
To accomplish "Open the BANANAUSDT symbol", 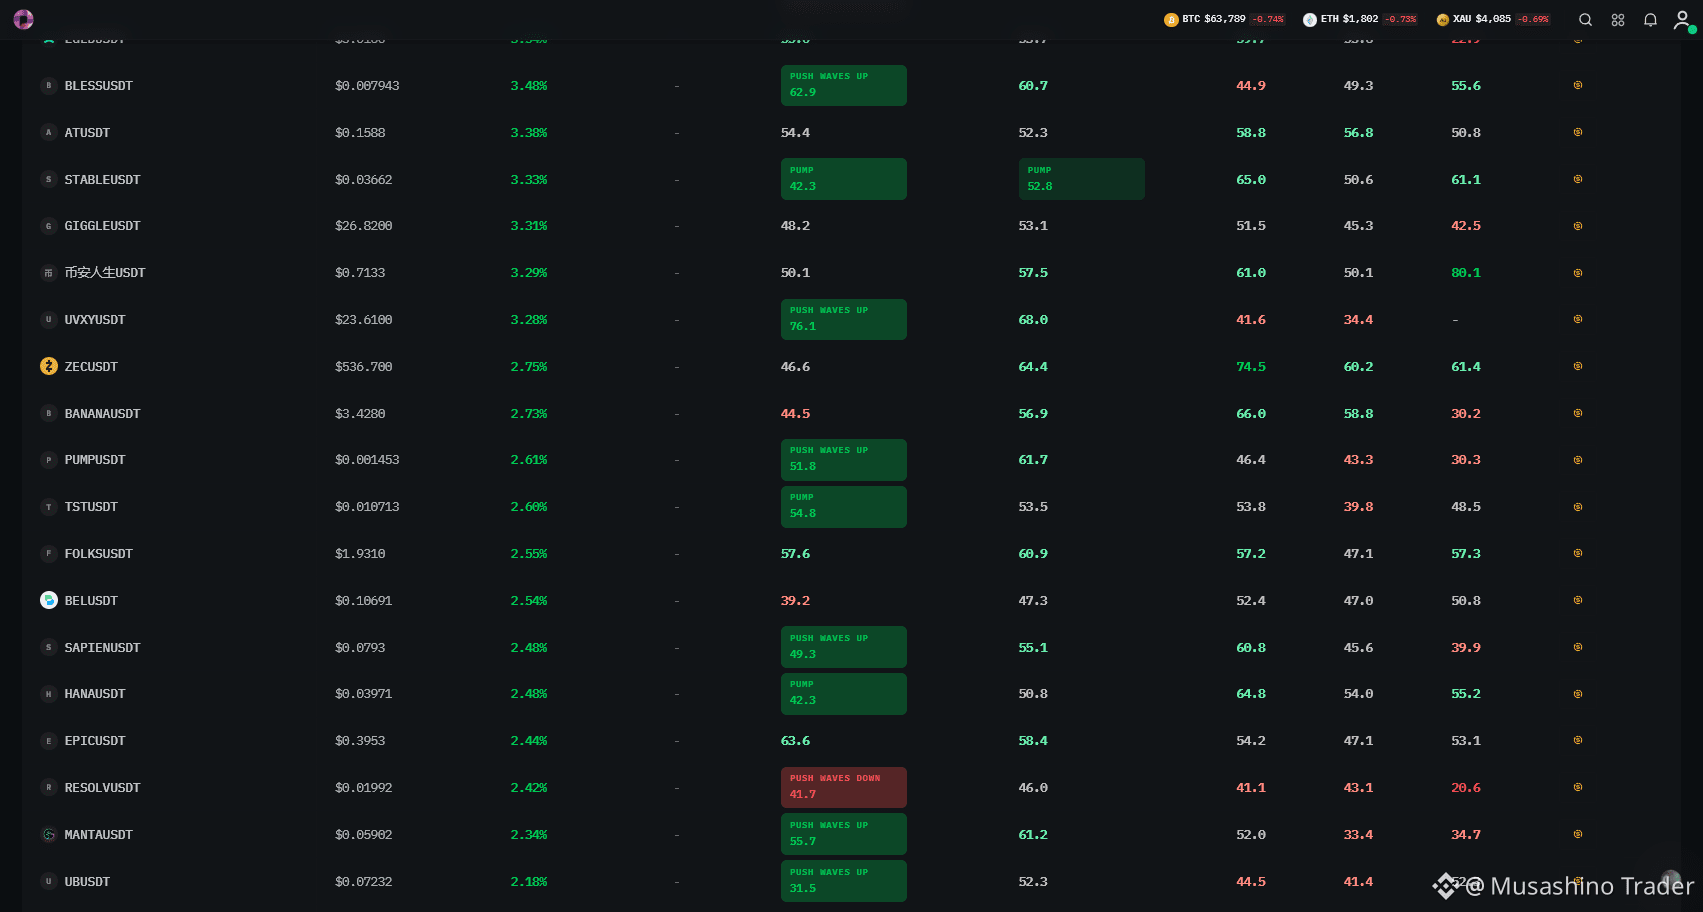I will (102, 414).
